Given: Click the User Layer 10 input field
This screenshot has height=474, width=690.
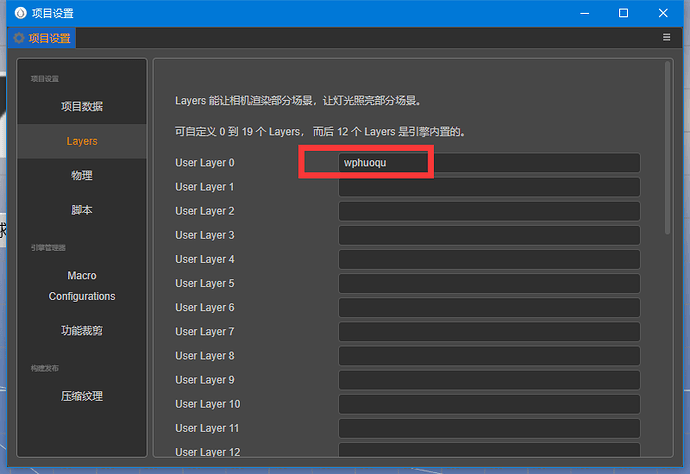Looking at the screenshot, I should (489, 404).
